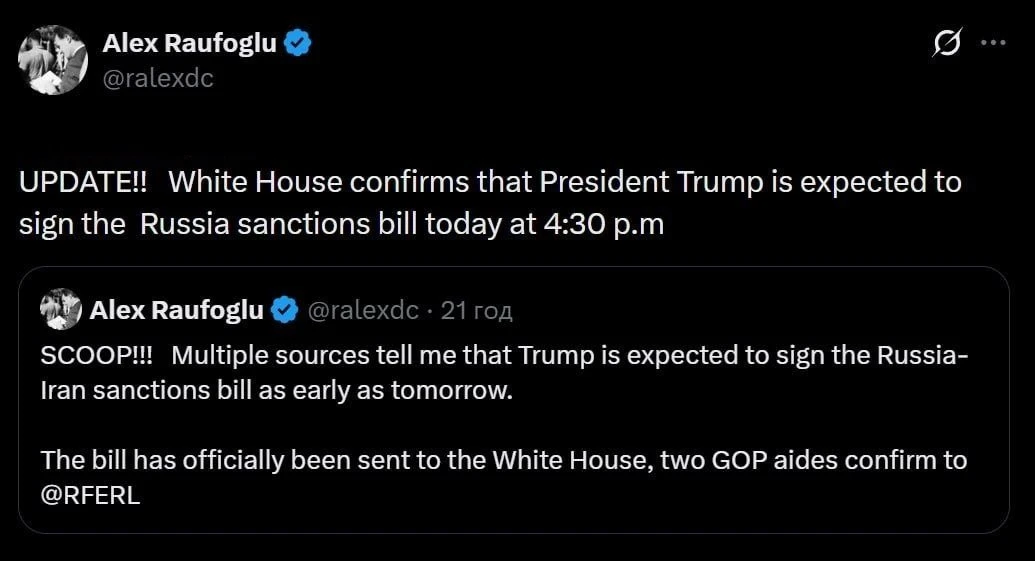Open the three-dot more options menu
The image size is (1035, 561).
(x=993, y=43)
